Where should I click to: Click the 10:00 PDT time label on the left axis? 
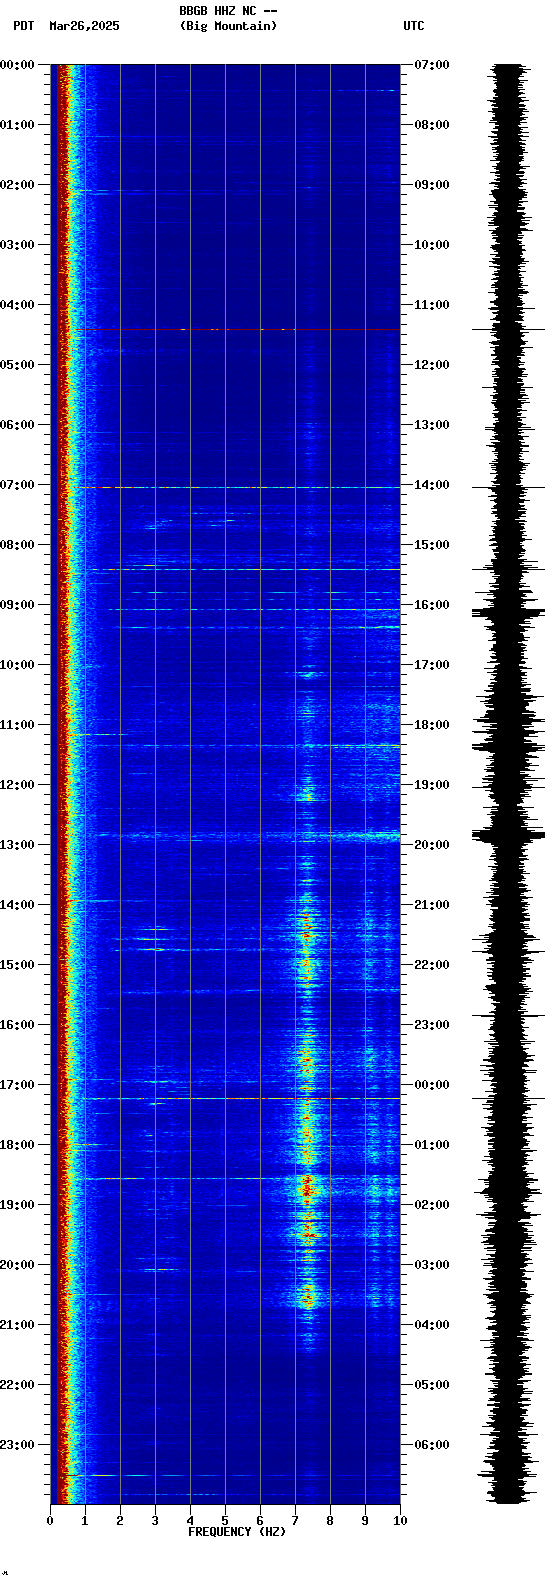coord(17,665)
